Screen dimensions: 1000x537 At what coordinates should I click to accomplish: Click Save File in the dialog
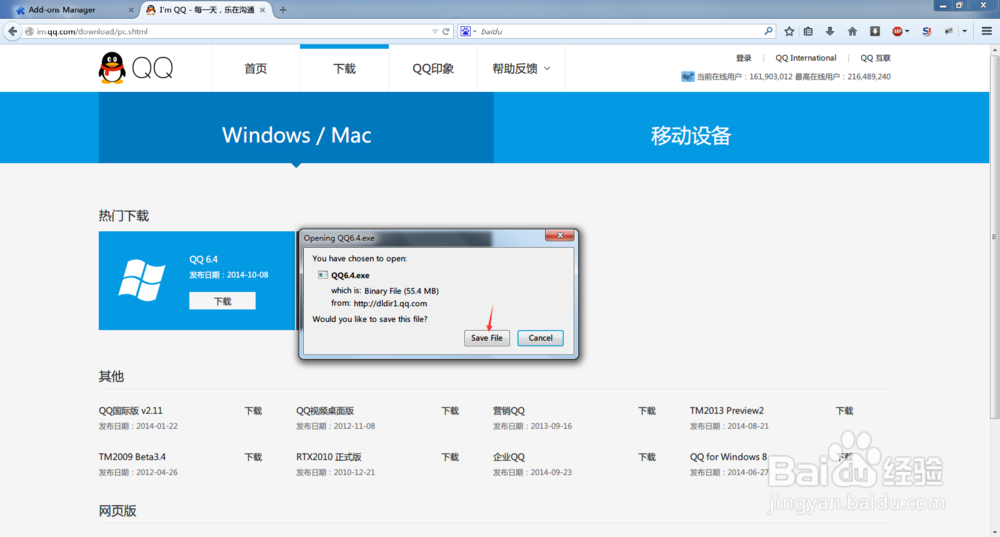(x=487, y=338)
